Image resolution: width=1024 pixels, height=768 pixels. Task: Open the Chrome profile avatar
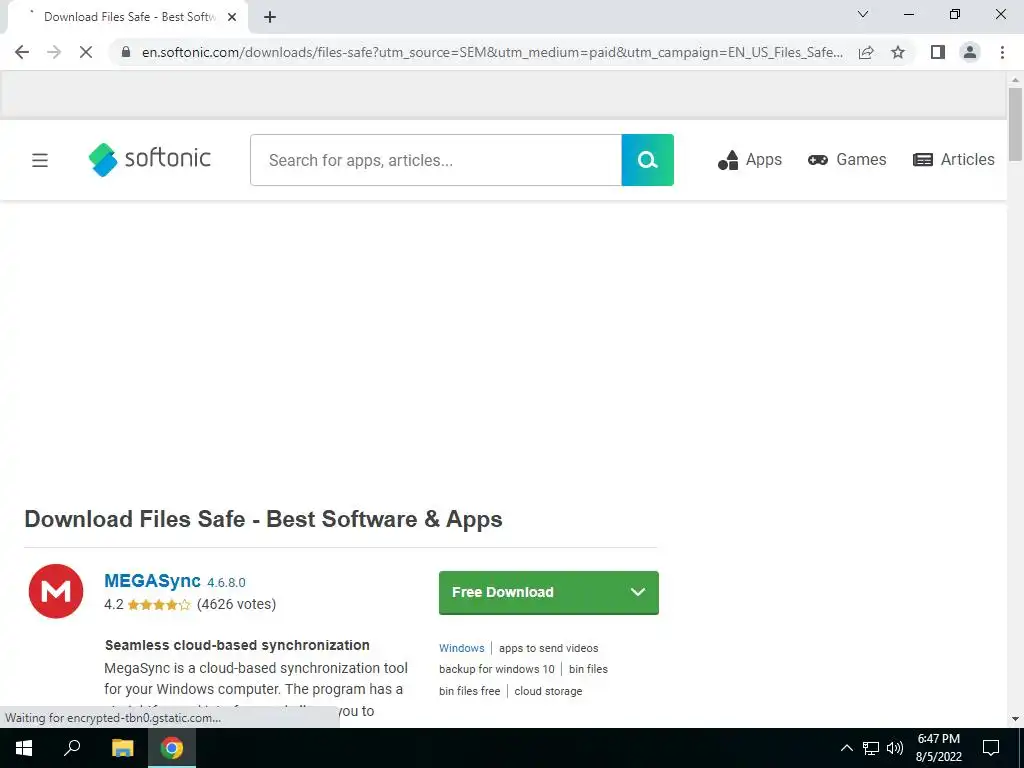970,52
